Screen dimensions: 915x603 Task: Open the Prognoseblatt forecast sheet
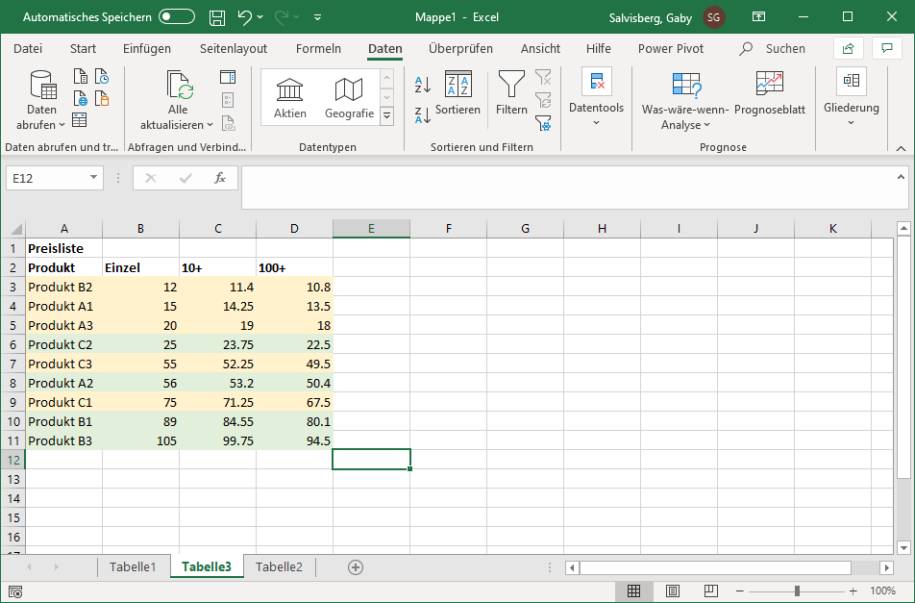click(769, 96)
